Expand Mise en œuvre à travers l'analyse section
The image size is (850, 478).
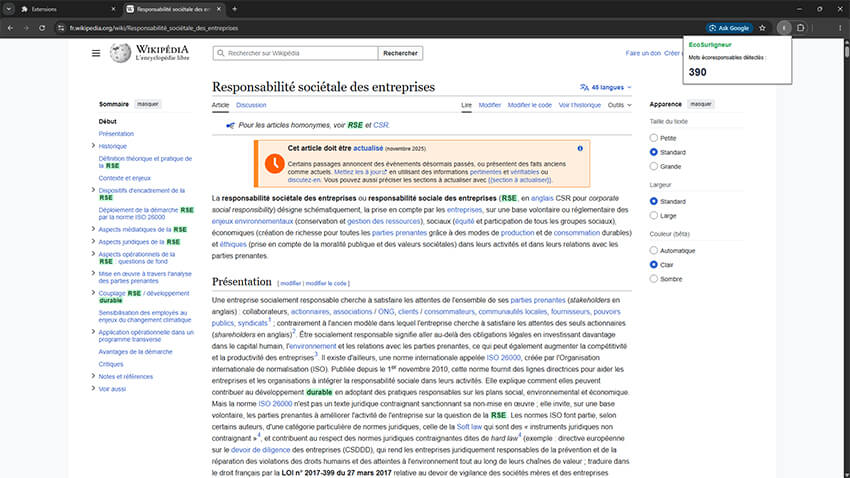(93, 273)
